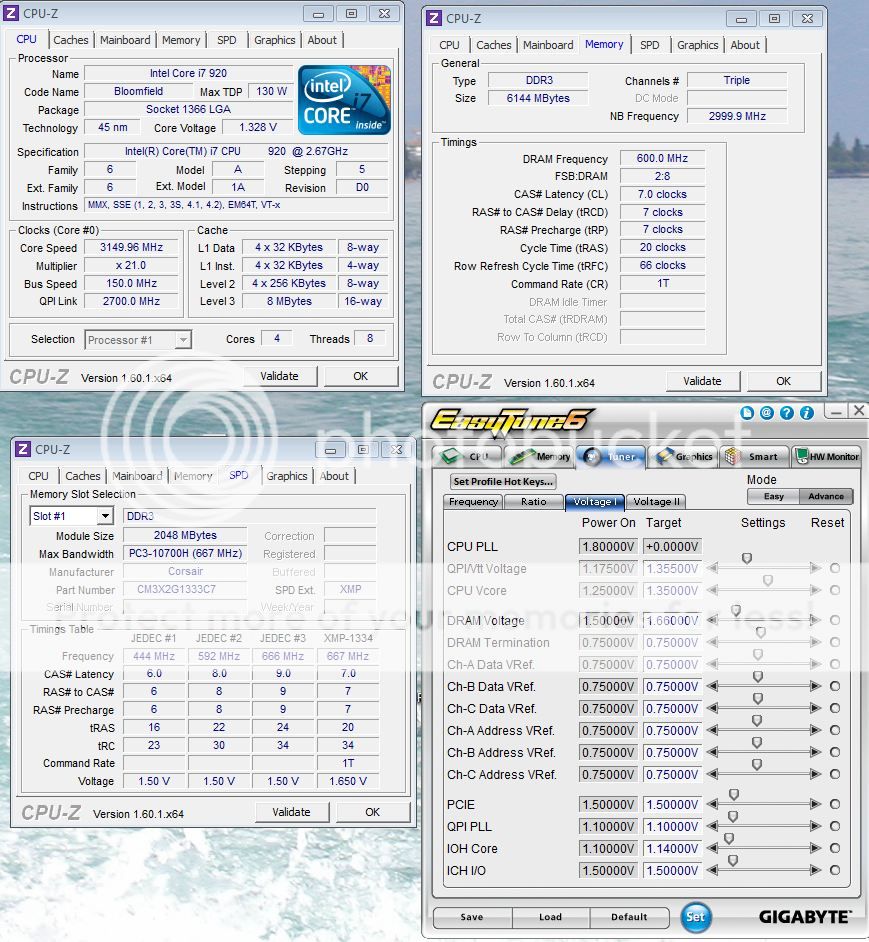This screenshot has width=869, height=942.
Task: Open Mainboard tab in CPU-Z CPU-tab window
Action: [125, 40]
